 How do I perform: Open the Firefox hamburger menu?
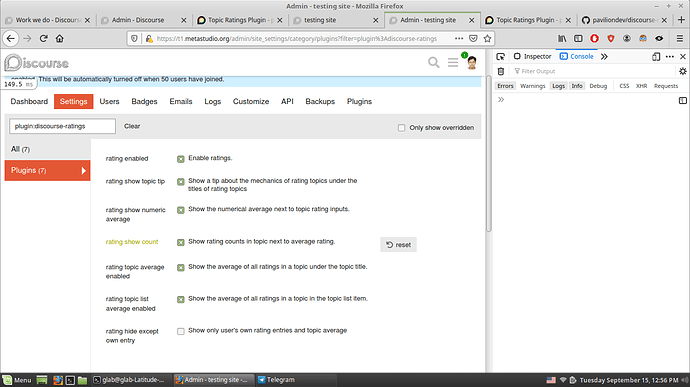[x=680, y=39]
